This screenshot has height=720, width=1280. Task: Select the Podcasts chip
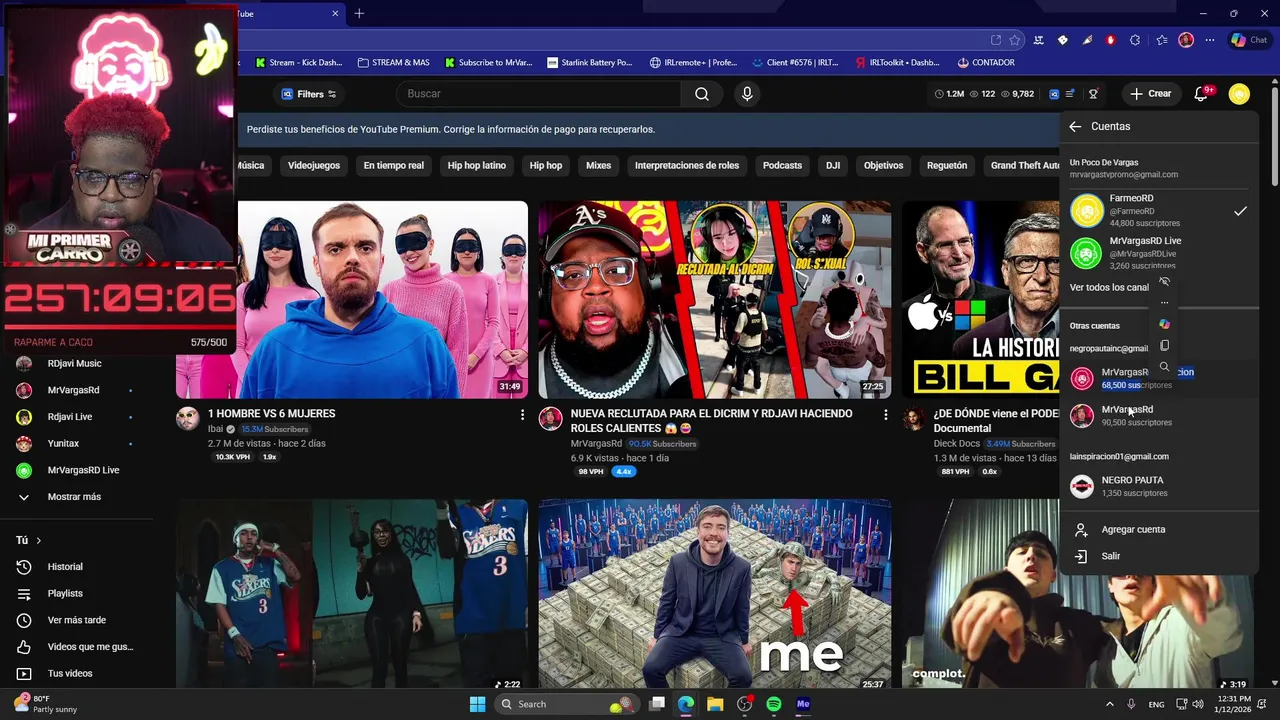pos(782,165)
